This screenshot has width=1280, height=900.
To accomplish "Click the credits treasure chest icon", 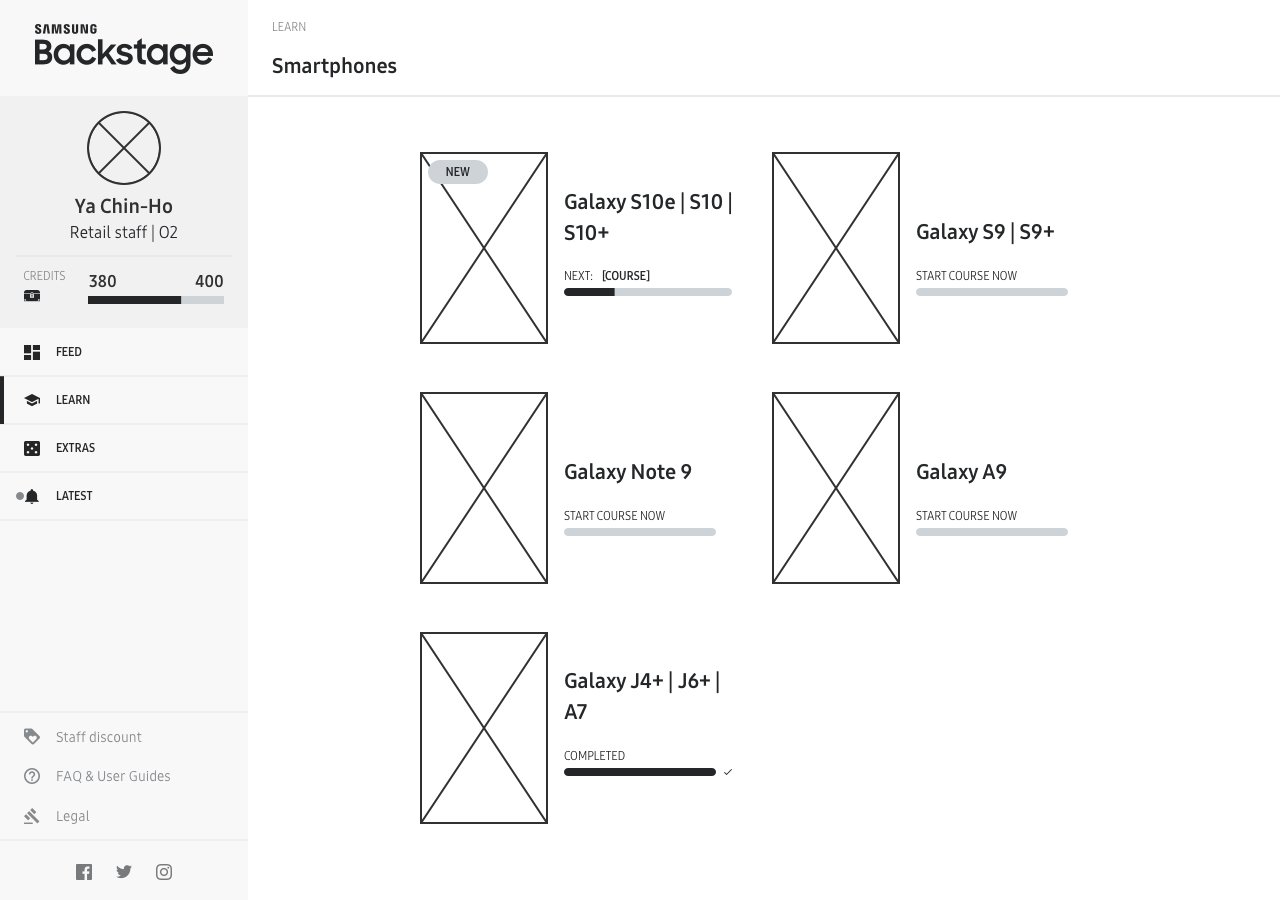I will pyautogui.click(x=32, y=296).
